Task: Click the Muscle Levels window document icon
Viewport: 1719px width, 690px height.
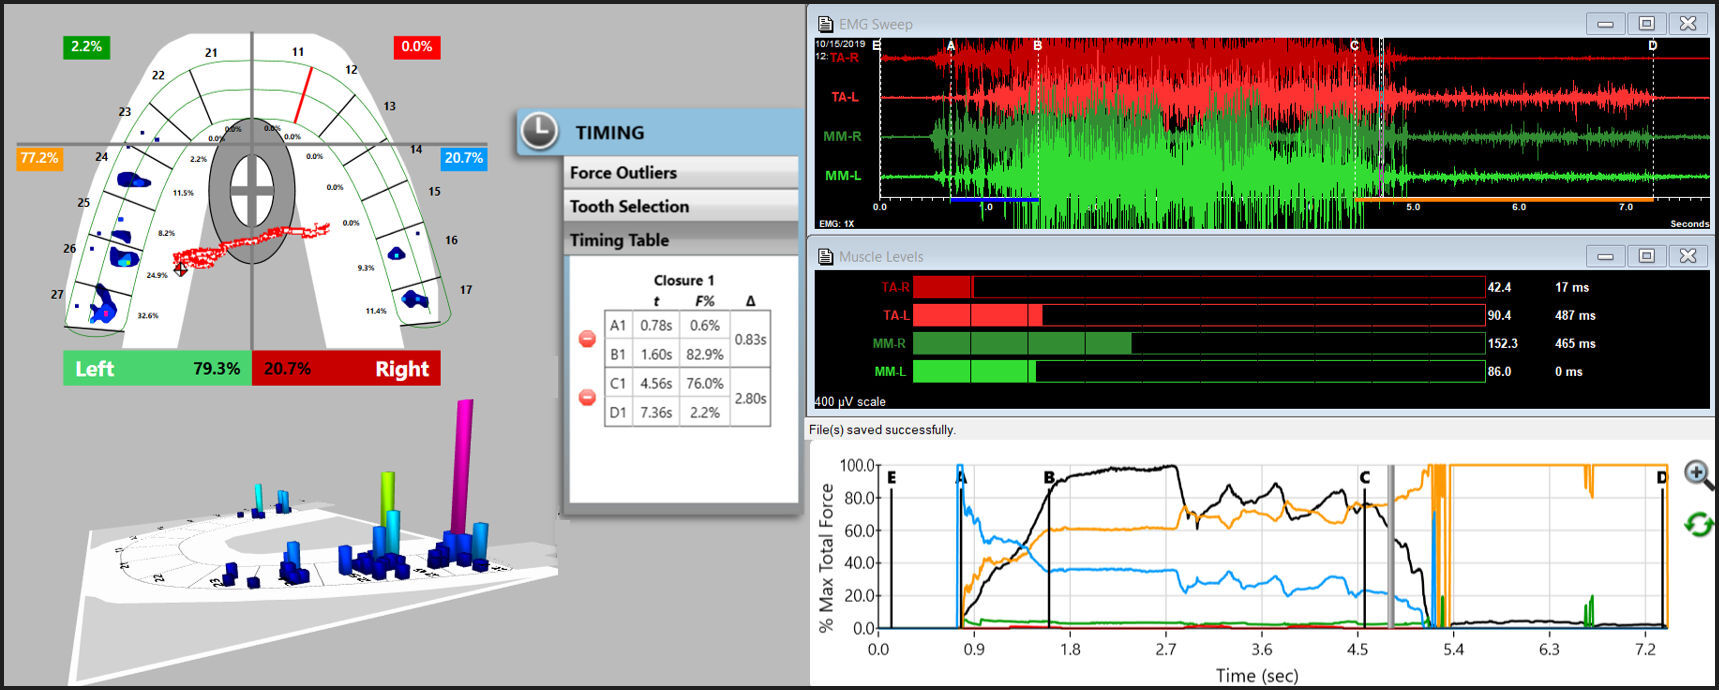Action: pos(825,256)
